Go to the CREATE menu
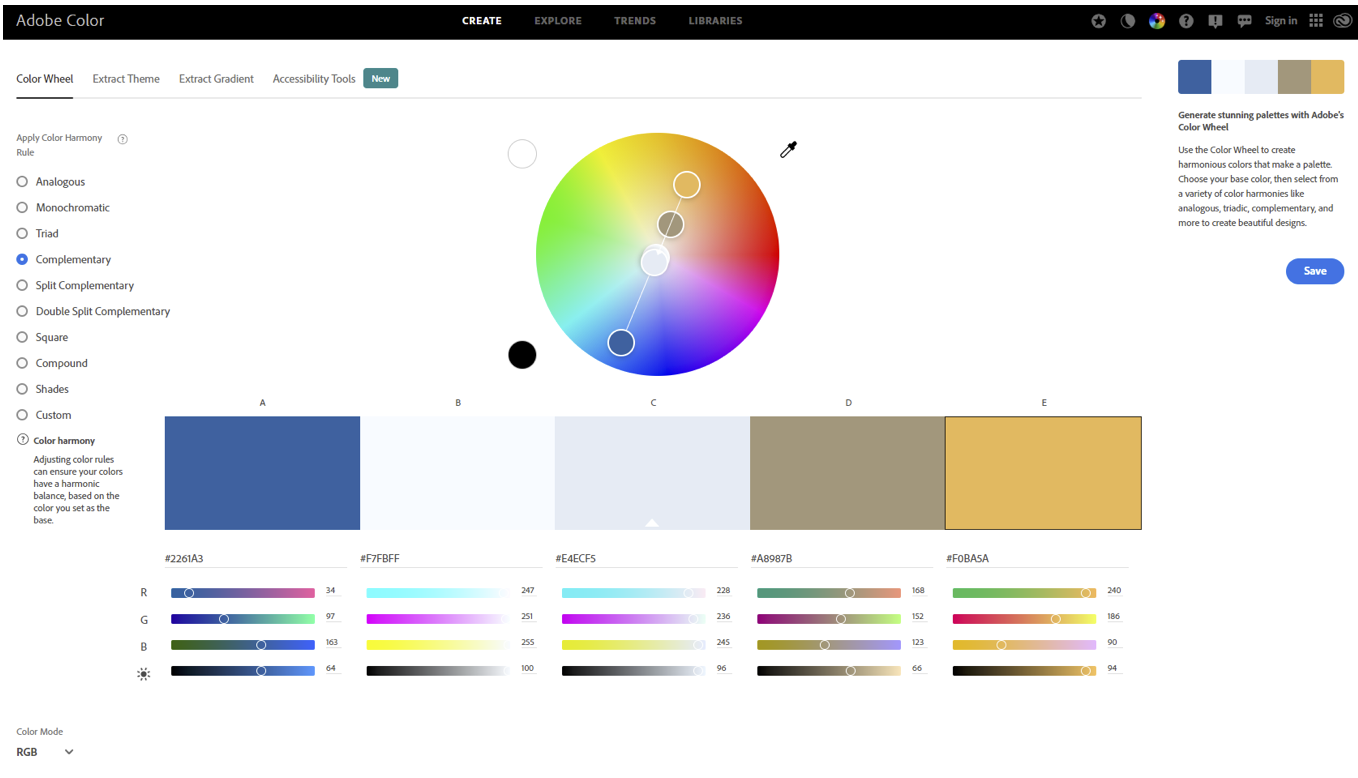This screenshot has width=1358, height=778. [x=482, y=21]
